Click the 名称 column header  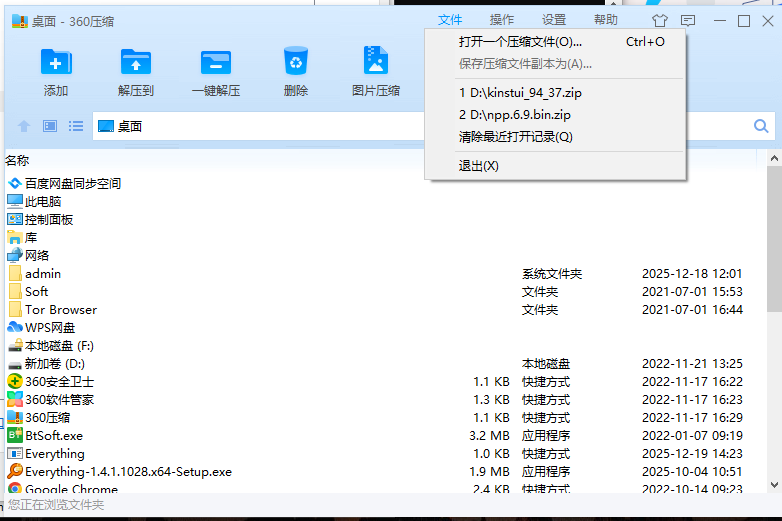click(x=17, y=161)
